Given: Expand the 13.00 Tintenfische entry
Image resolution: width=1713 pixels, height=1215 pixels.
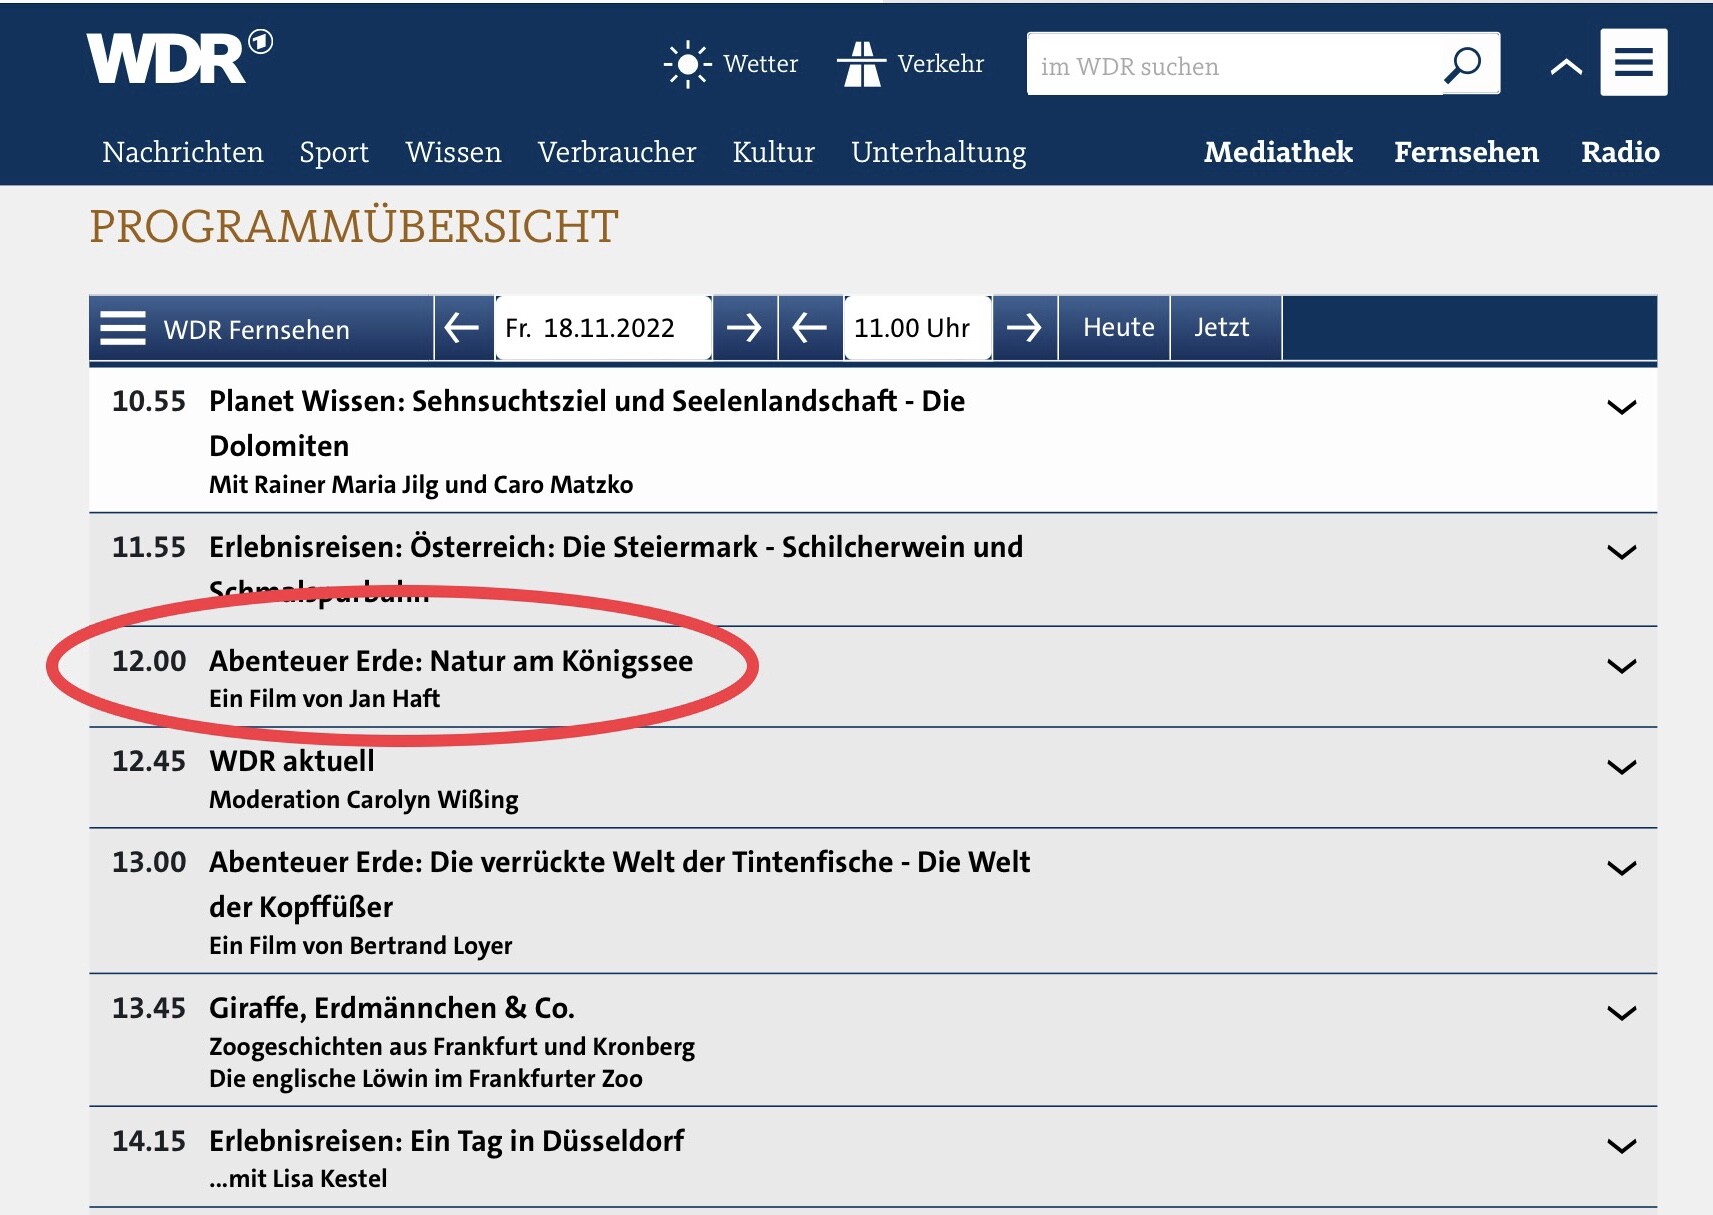Looking at the screenshot, I should (1621, 867).
